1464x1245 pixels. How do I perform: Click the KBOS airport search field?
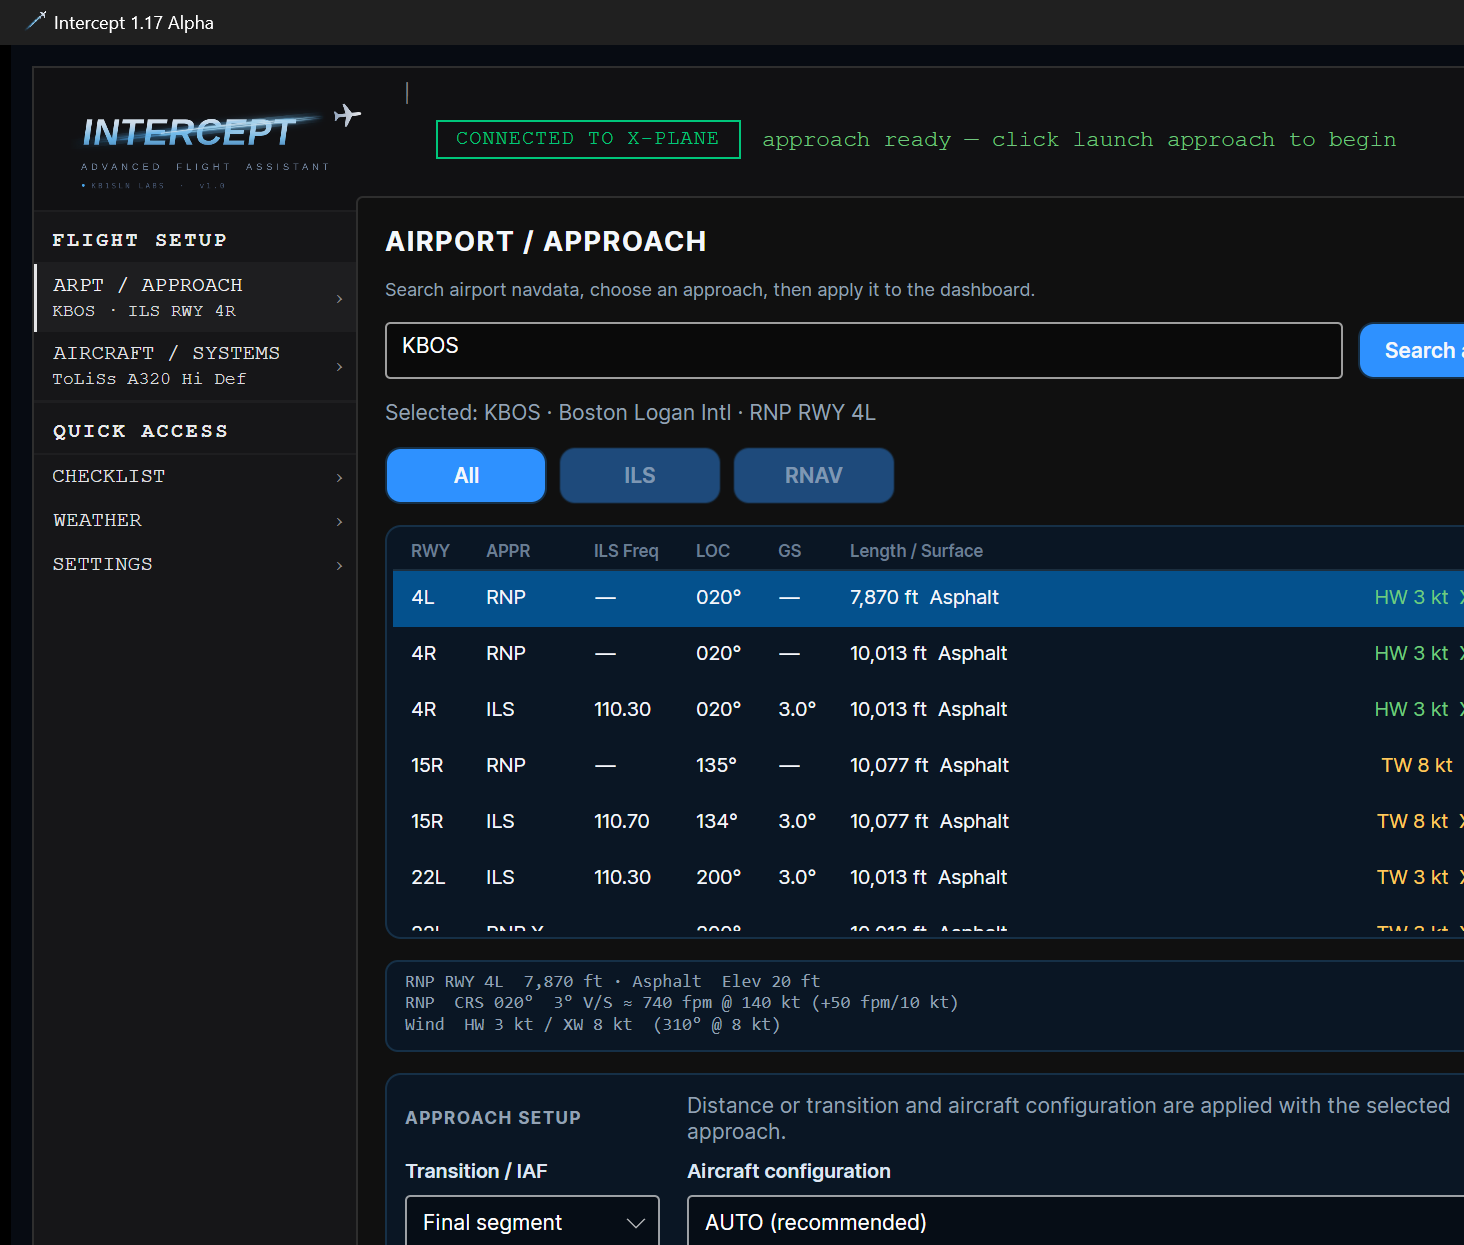coord(864,350)
